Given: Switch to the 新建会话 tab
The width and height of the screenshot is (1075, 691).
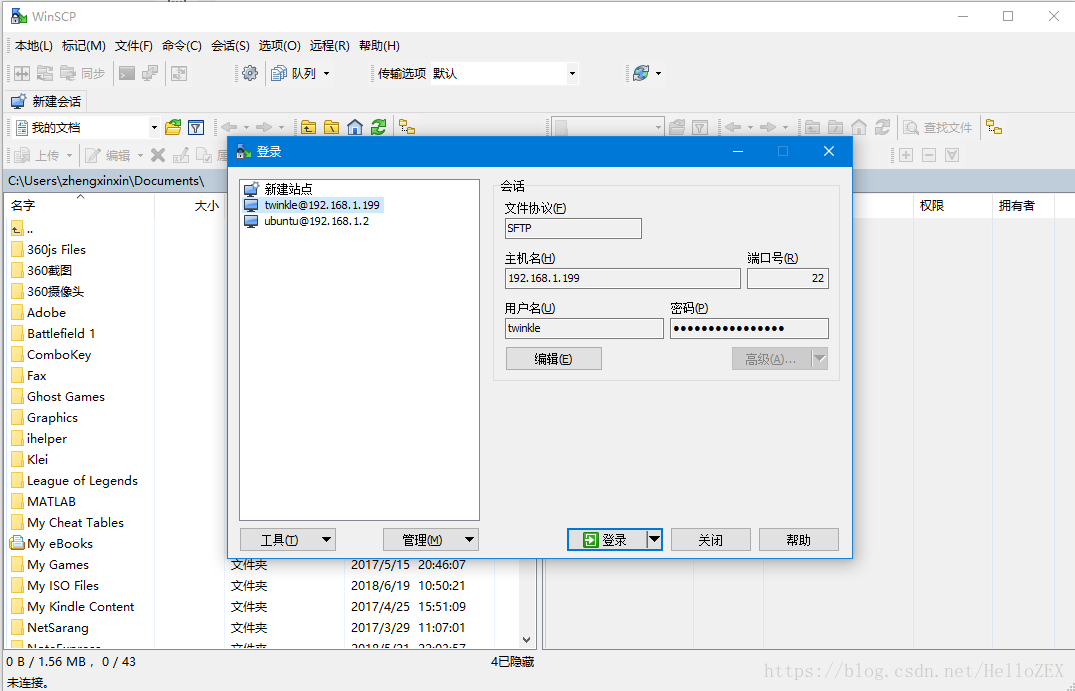Looking at the screenshot, I should pos(46,101).
